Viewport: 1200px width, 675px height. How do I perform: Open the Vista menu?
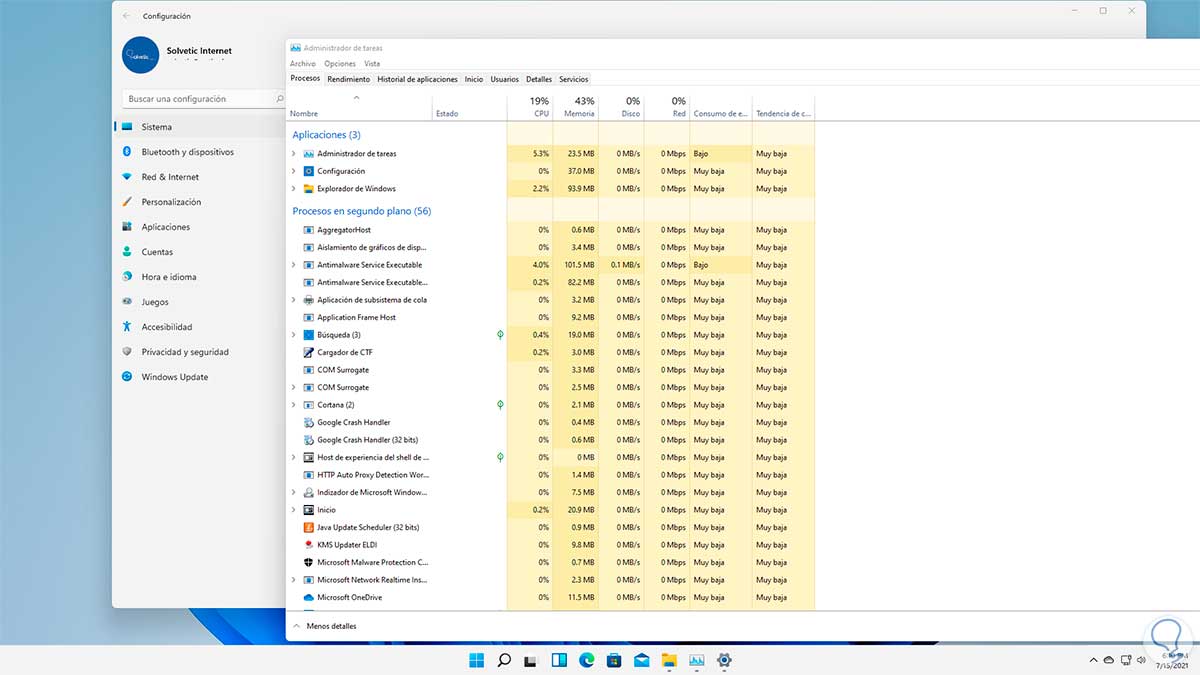pos(372,64)
